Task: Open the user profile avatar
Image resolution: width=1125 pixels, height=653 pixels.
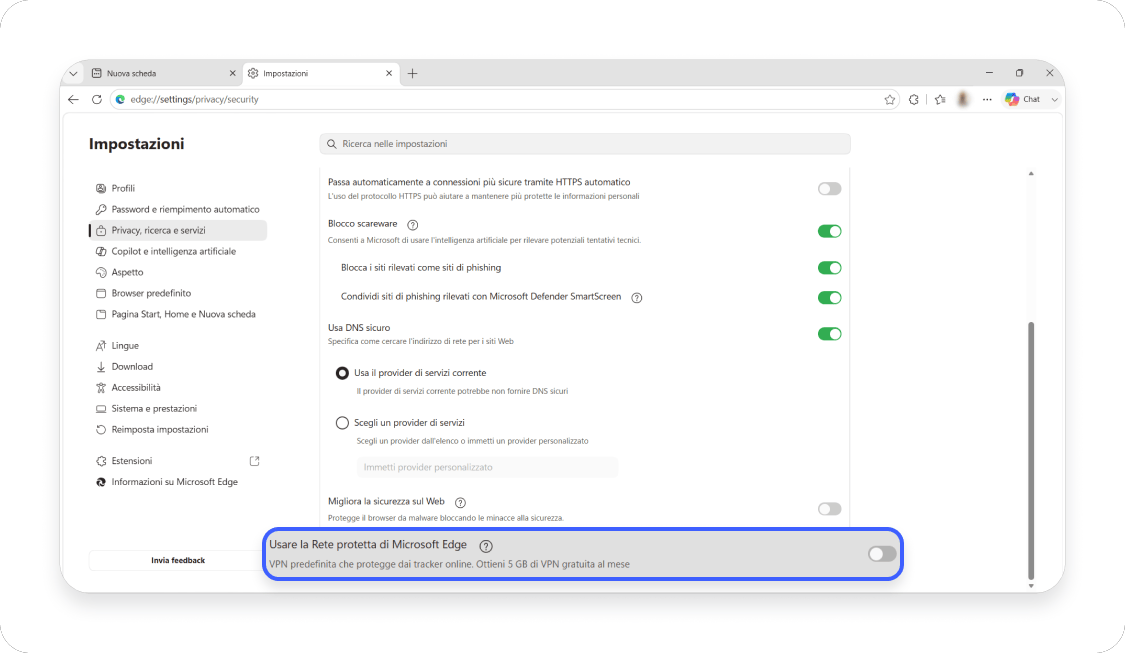Action: pyautogui.click(x=963, y=100)
